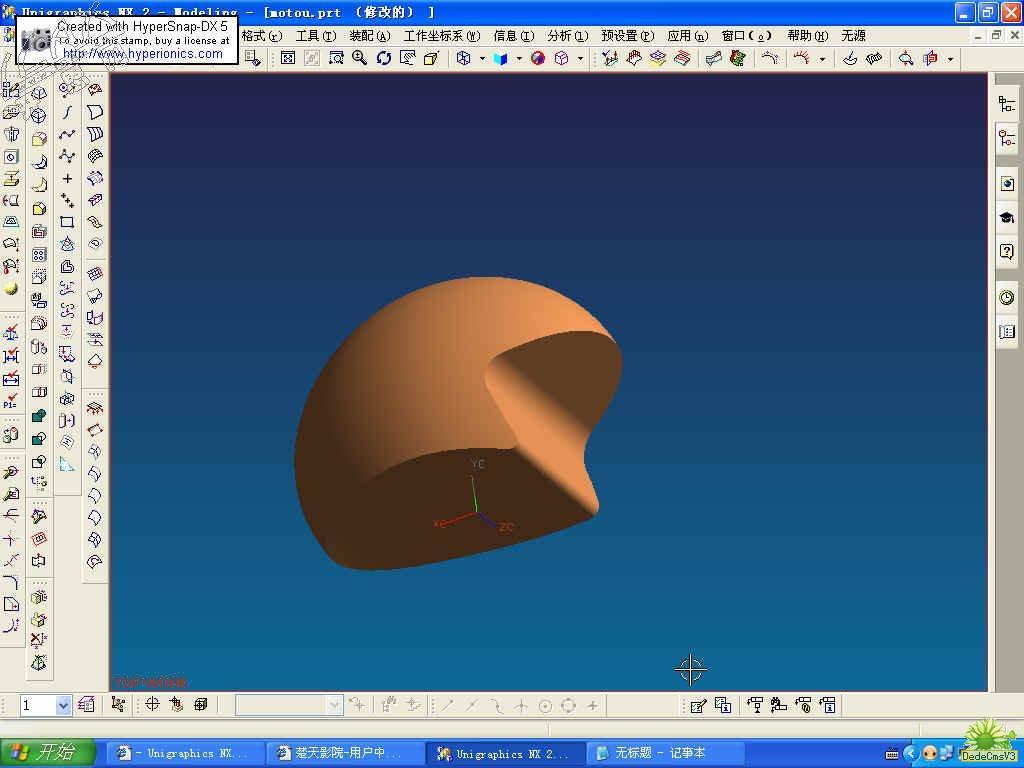The width and height of the screenshot is (1024, 768).
Task: Expand the work layer dropdown showing 1
Action: tap(63, 706)
